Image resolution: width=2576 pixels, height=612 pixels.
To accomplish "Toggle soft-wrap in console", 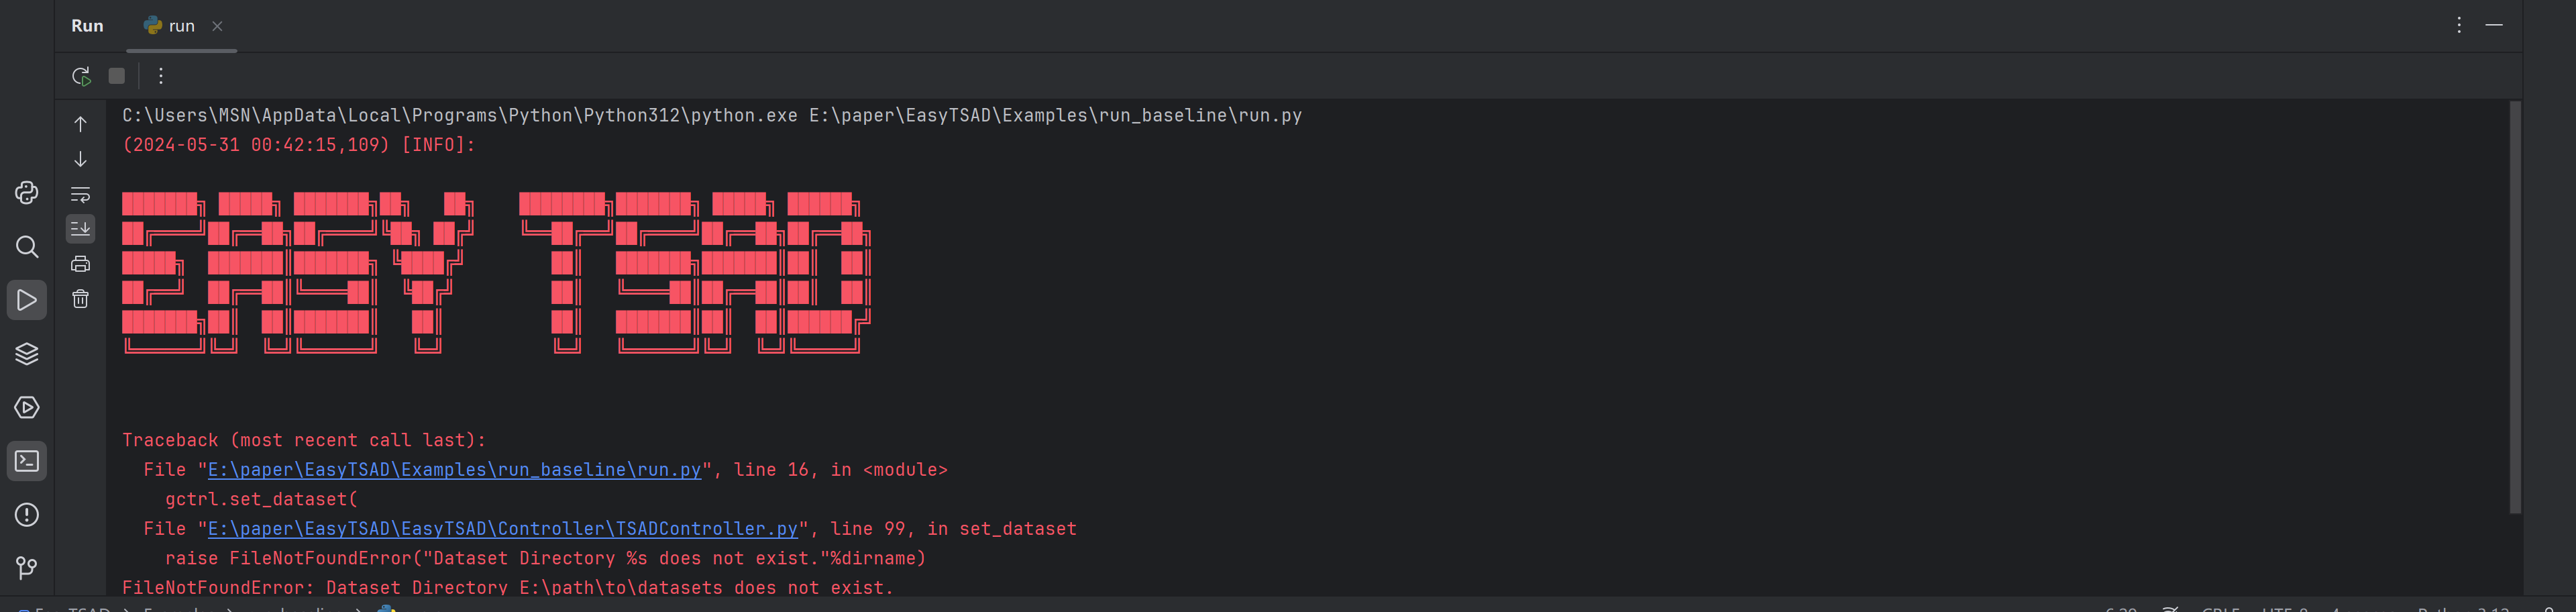I will click(x=81, y=194).
